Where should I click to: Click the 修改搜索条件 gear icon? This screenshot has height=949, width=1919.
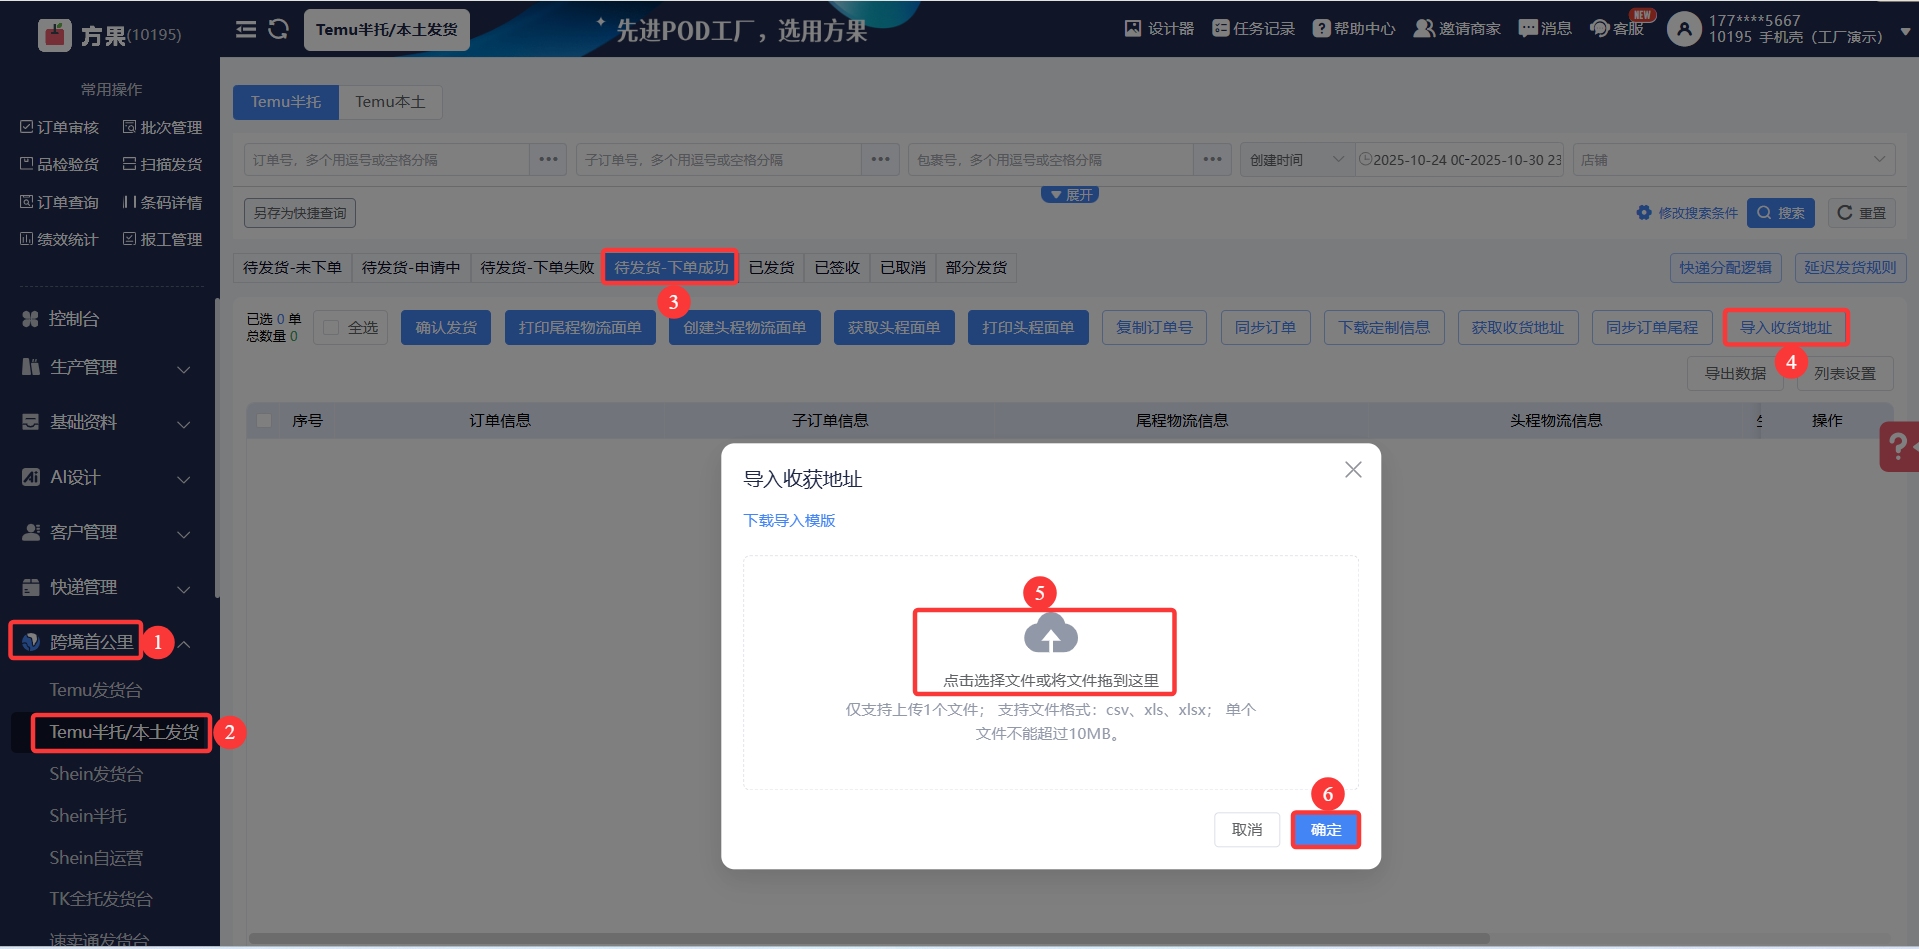tap(1644, 213)
